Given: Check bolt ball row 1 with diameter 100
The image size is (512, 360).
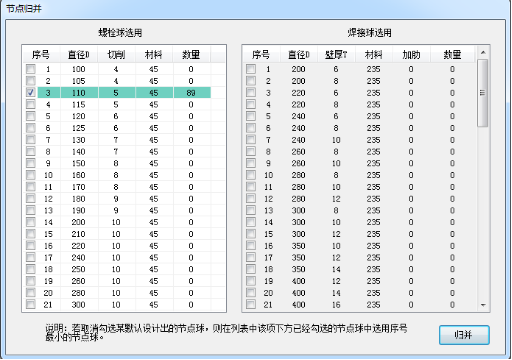Looking at the screenshot, I should coord(31,69).
